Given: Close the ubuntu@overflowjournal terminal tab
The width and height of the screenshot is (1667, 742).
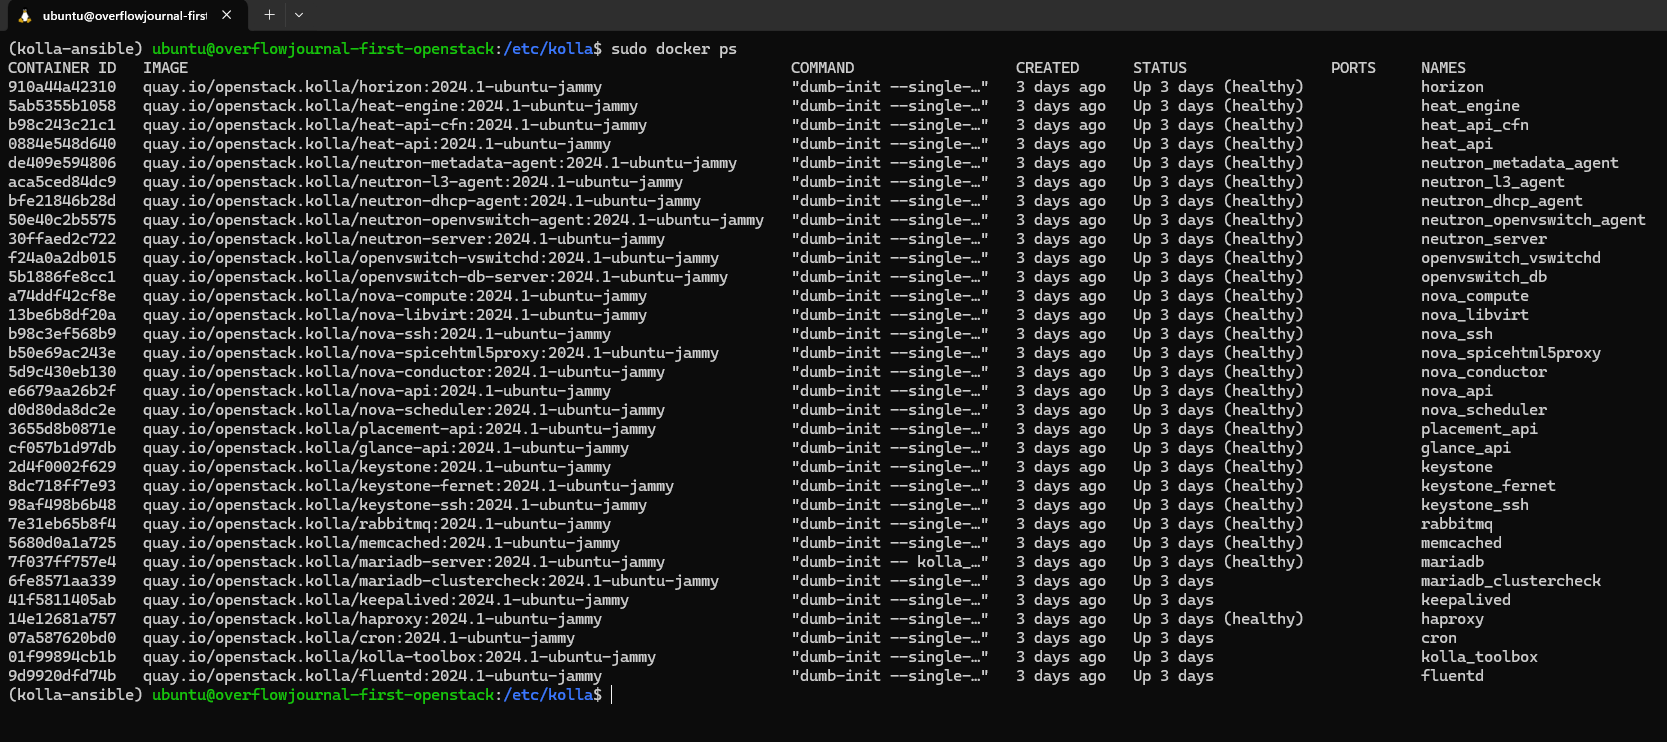Looking at the screenshot, I should (227, 15).
